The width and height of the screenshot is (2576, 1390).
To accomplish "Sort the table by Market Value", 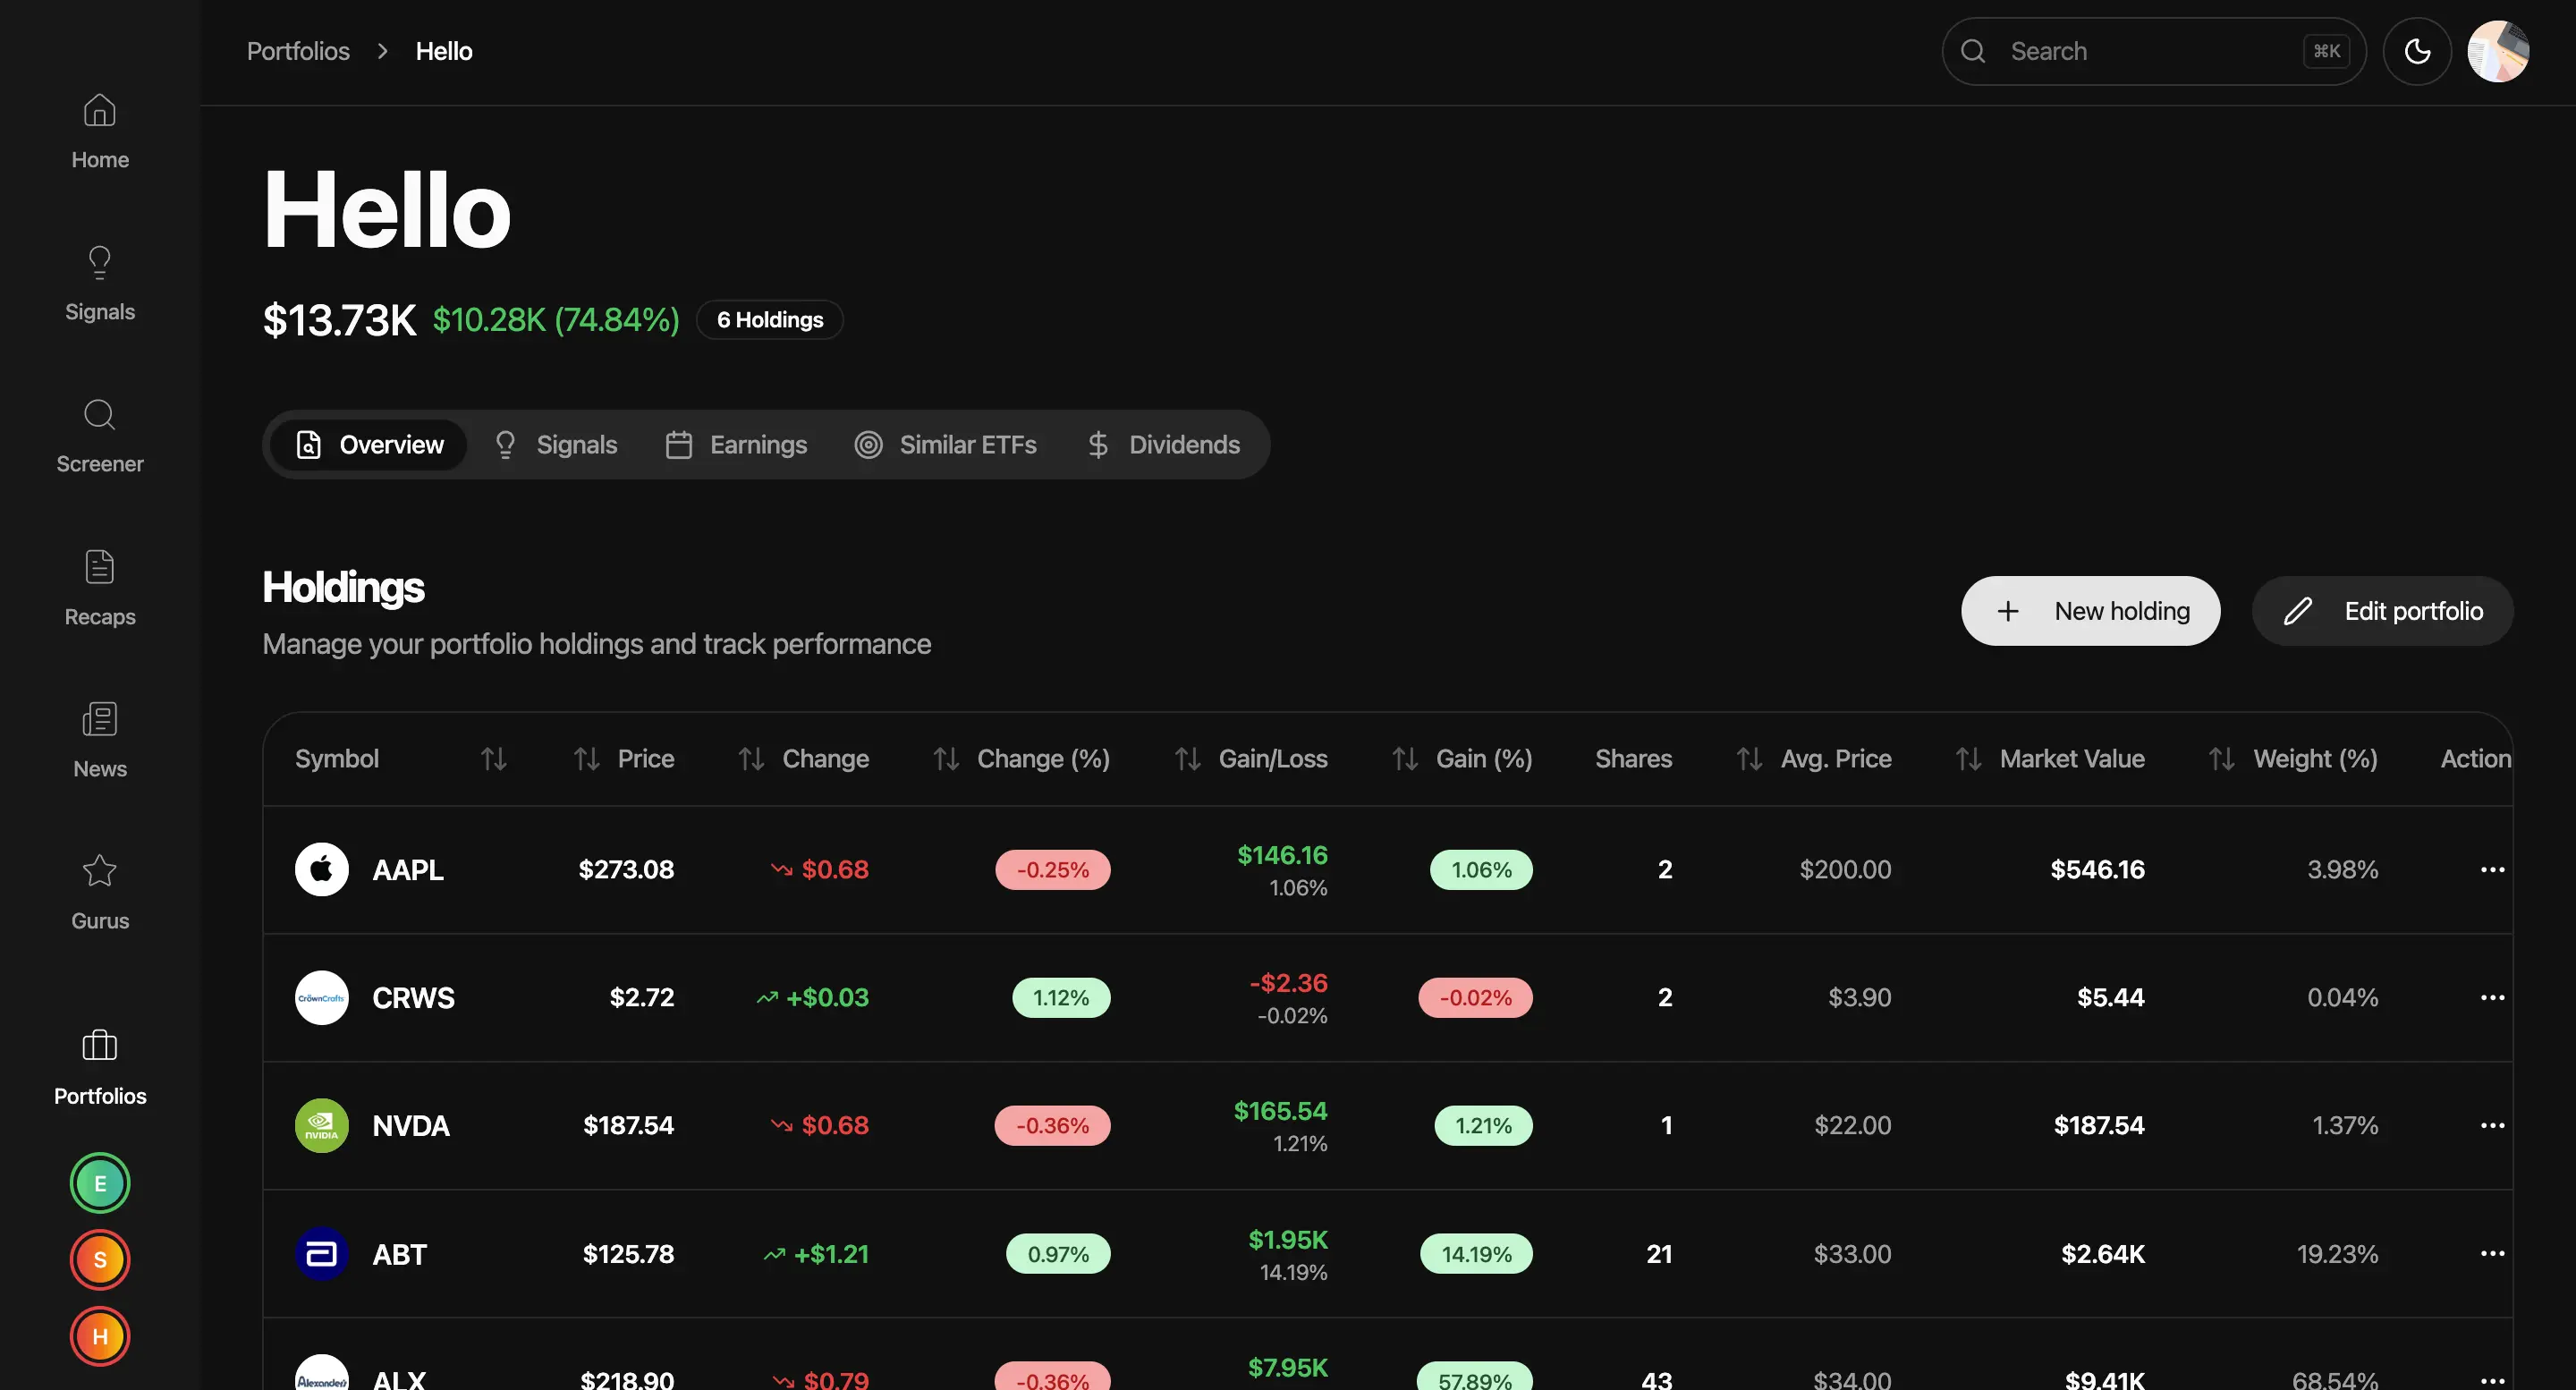I will (1967, 758).
